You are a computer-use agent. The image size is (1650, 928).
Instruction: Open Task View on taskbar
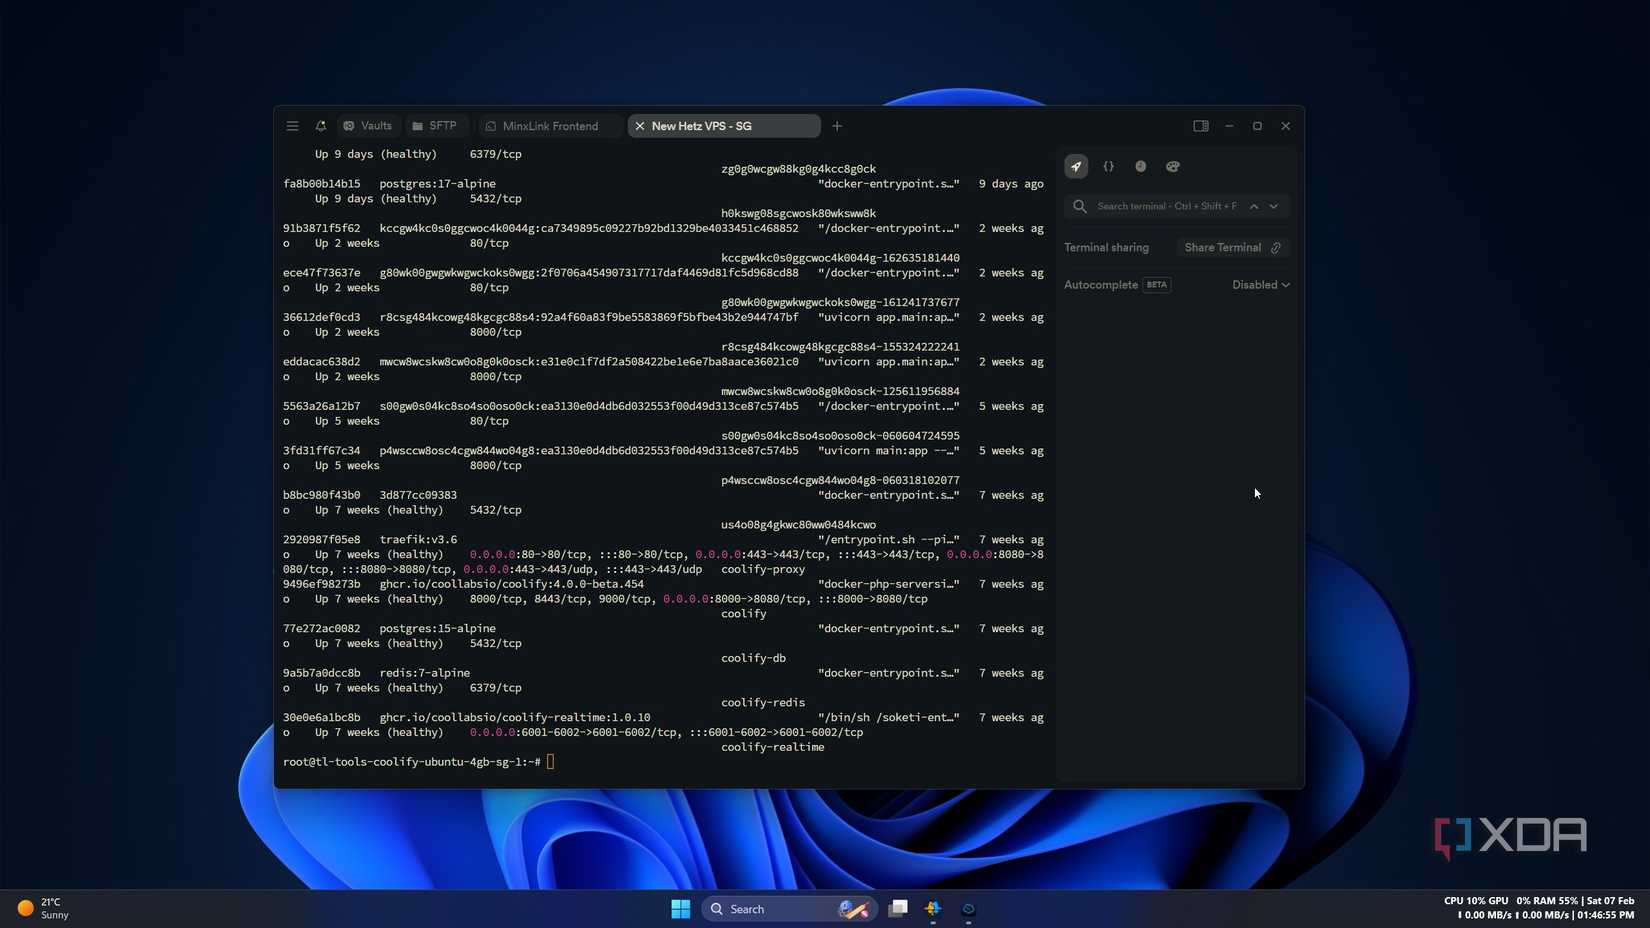(898, 909)
